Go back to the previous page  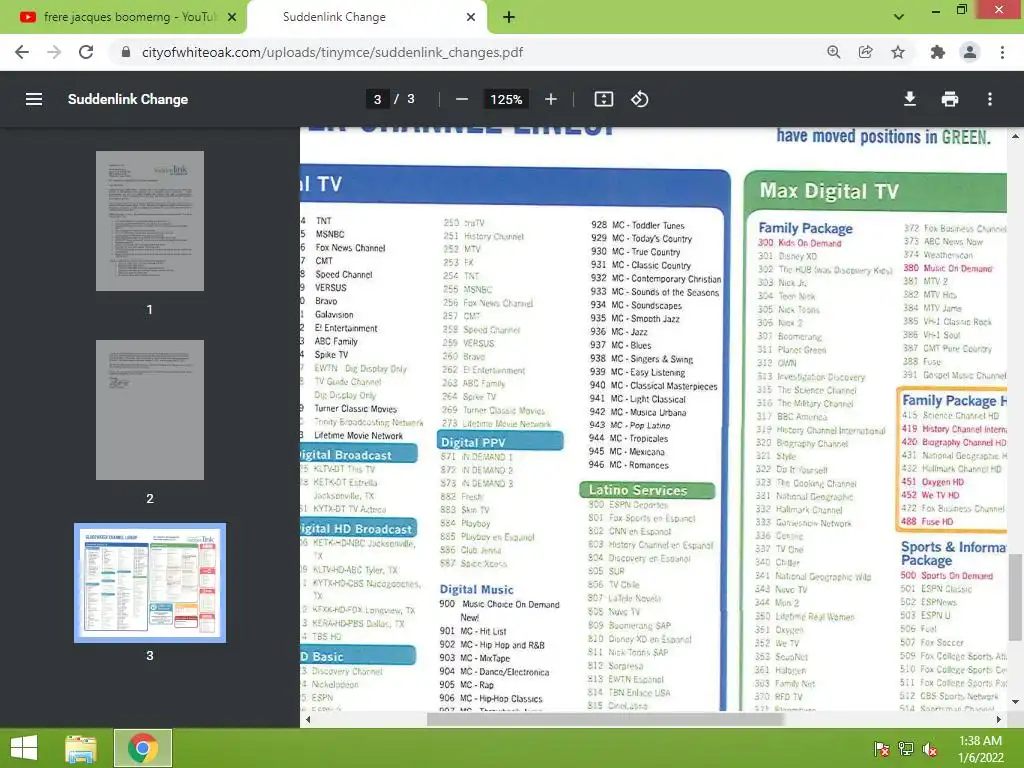coord(22,52)
